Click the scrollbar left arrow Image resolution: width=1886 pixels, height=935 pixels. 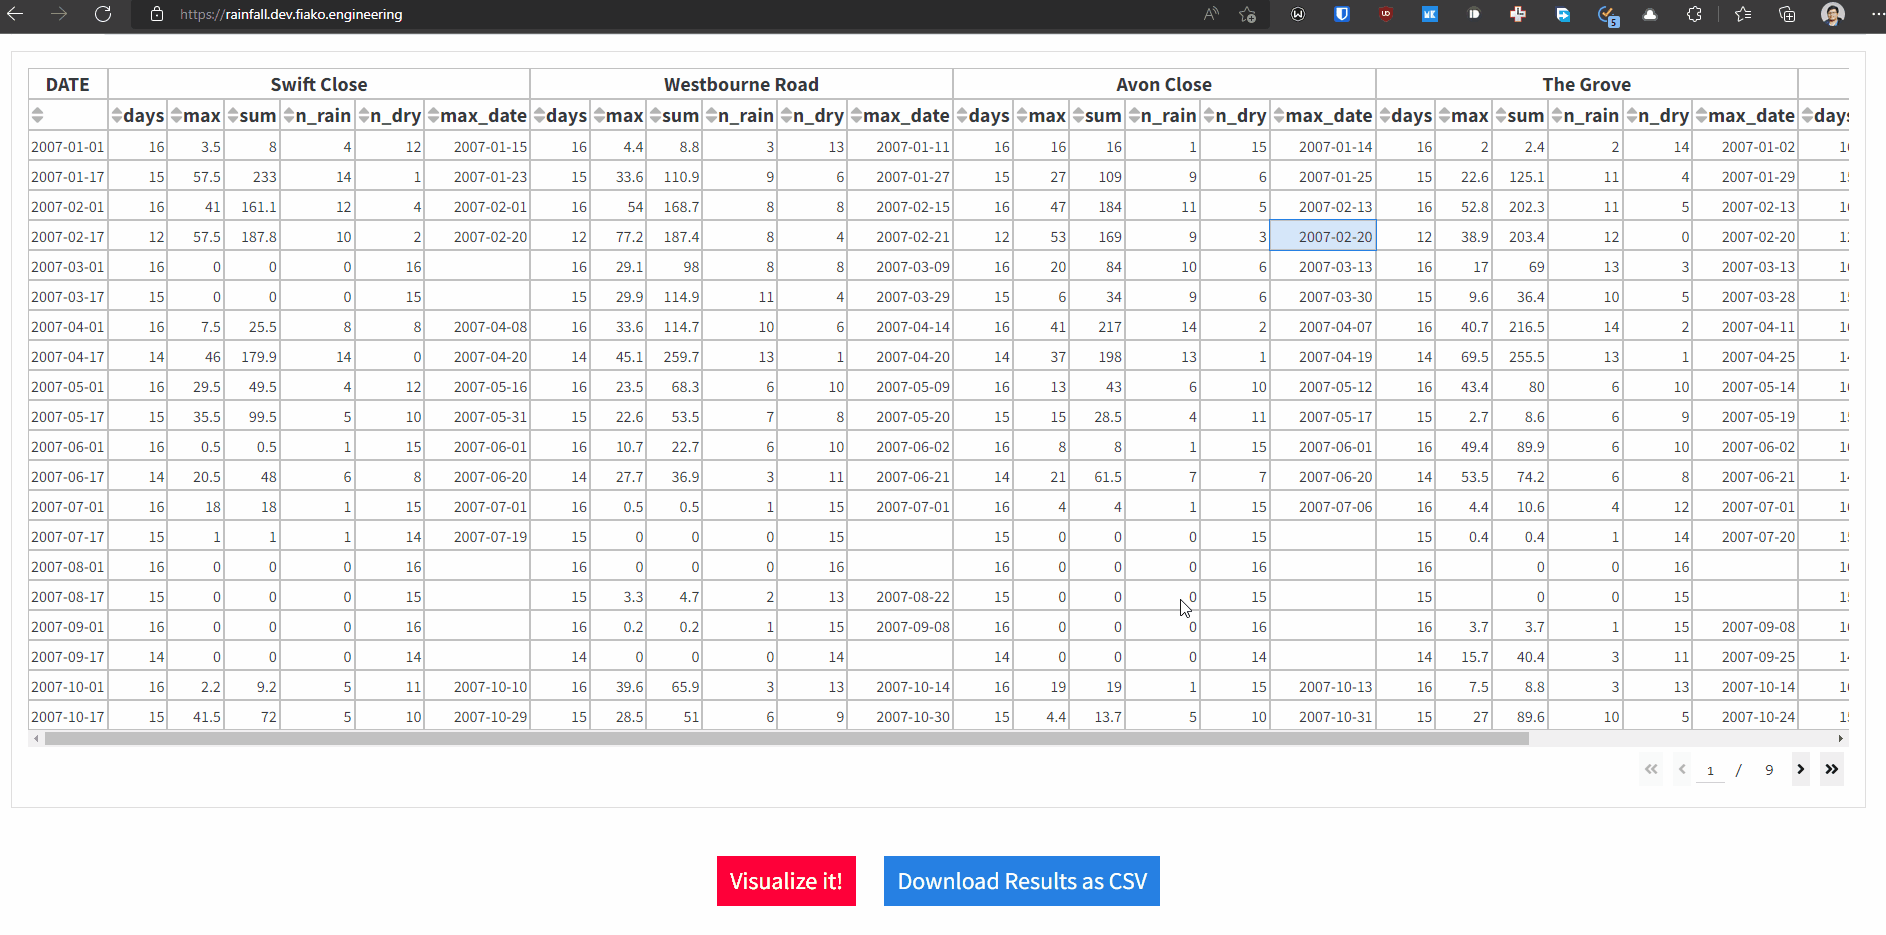[x=37, y=739]
